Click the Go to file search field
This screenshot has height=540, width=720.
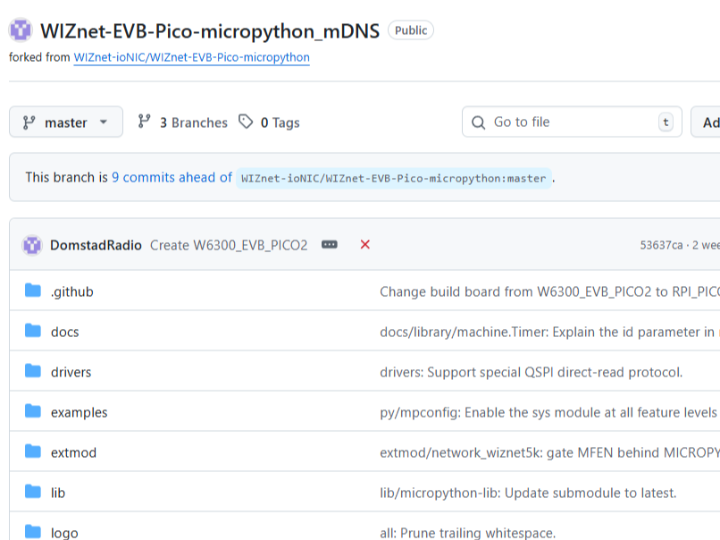point(570,122)
